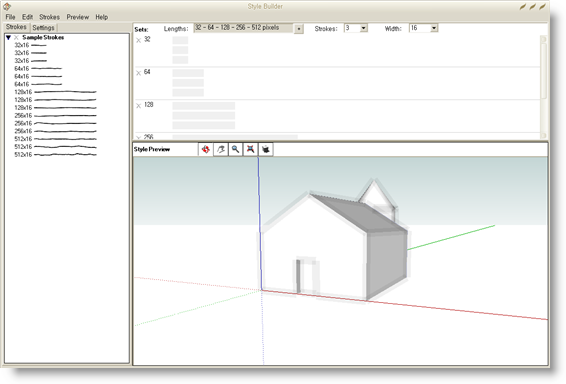Click the X beside Sample Strokes
This screenshot has width=566, height=384.
(16, 38)
